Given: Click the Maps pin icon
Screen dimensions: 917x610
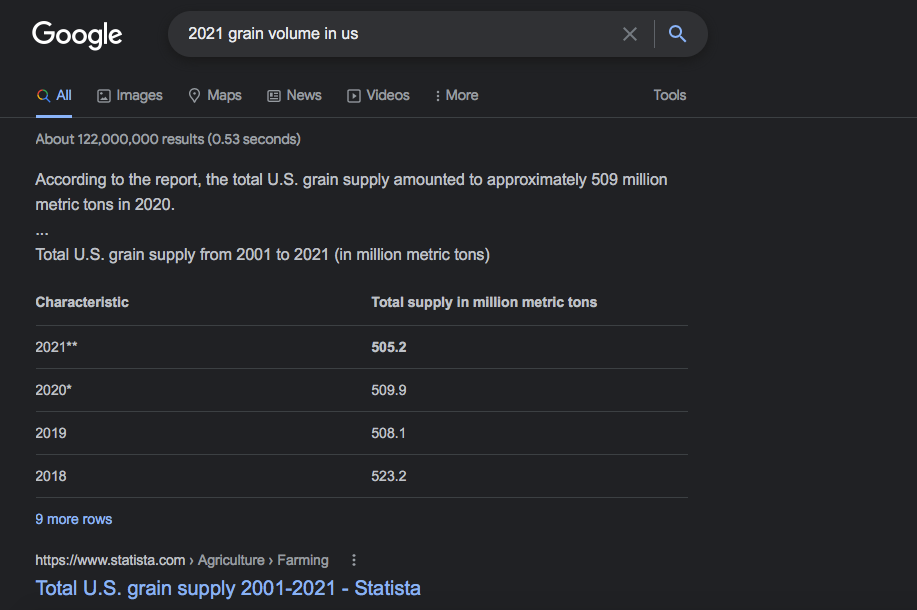Looking at the screenshot, I should (195, 96).
